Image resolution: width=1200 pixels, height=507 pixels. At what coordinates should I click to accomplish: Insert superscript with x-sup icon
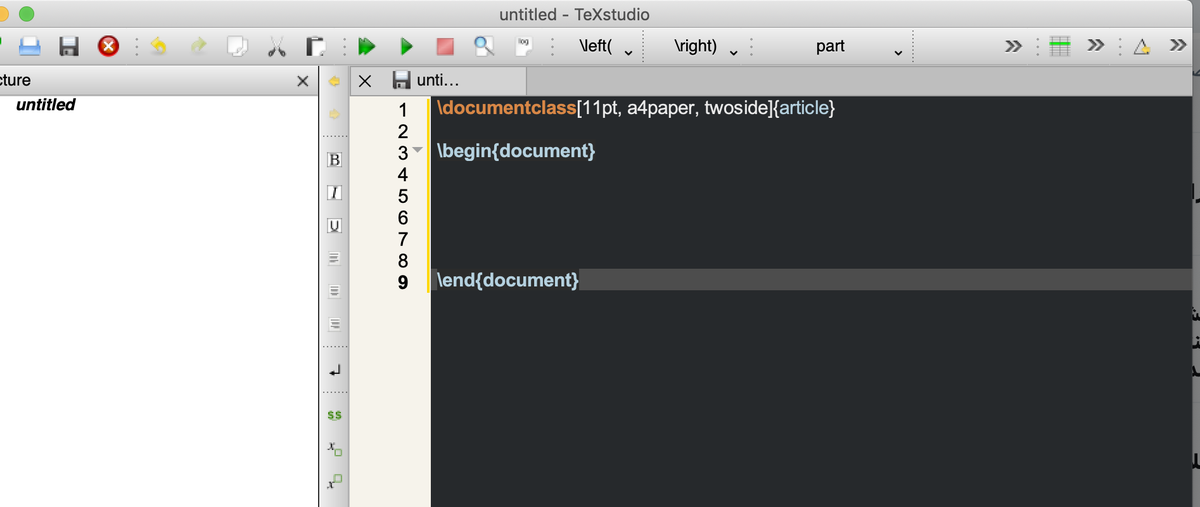pos(335,481)
